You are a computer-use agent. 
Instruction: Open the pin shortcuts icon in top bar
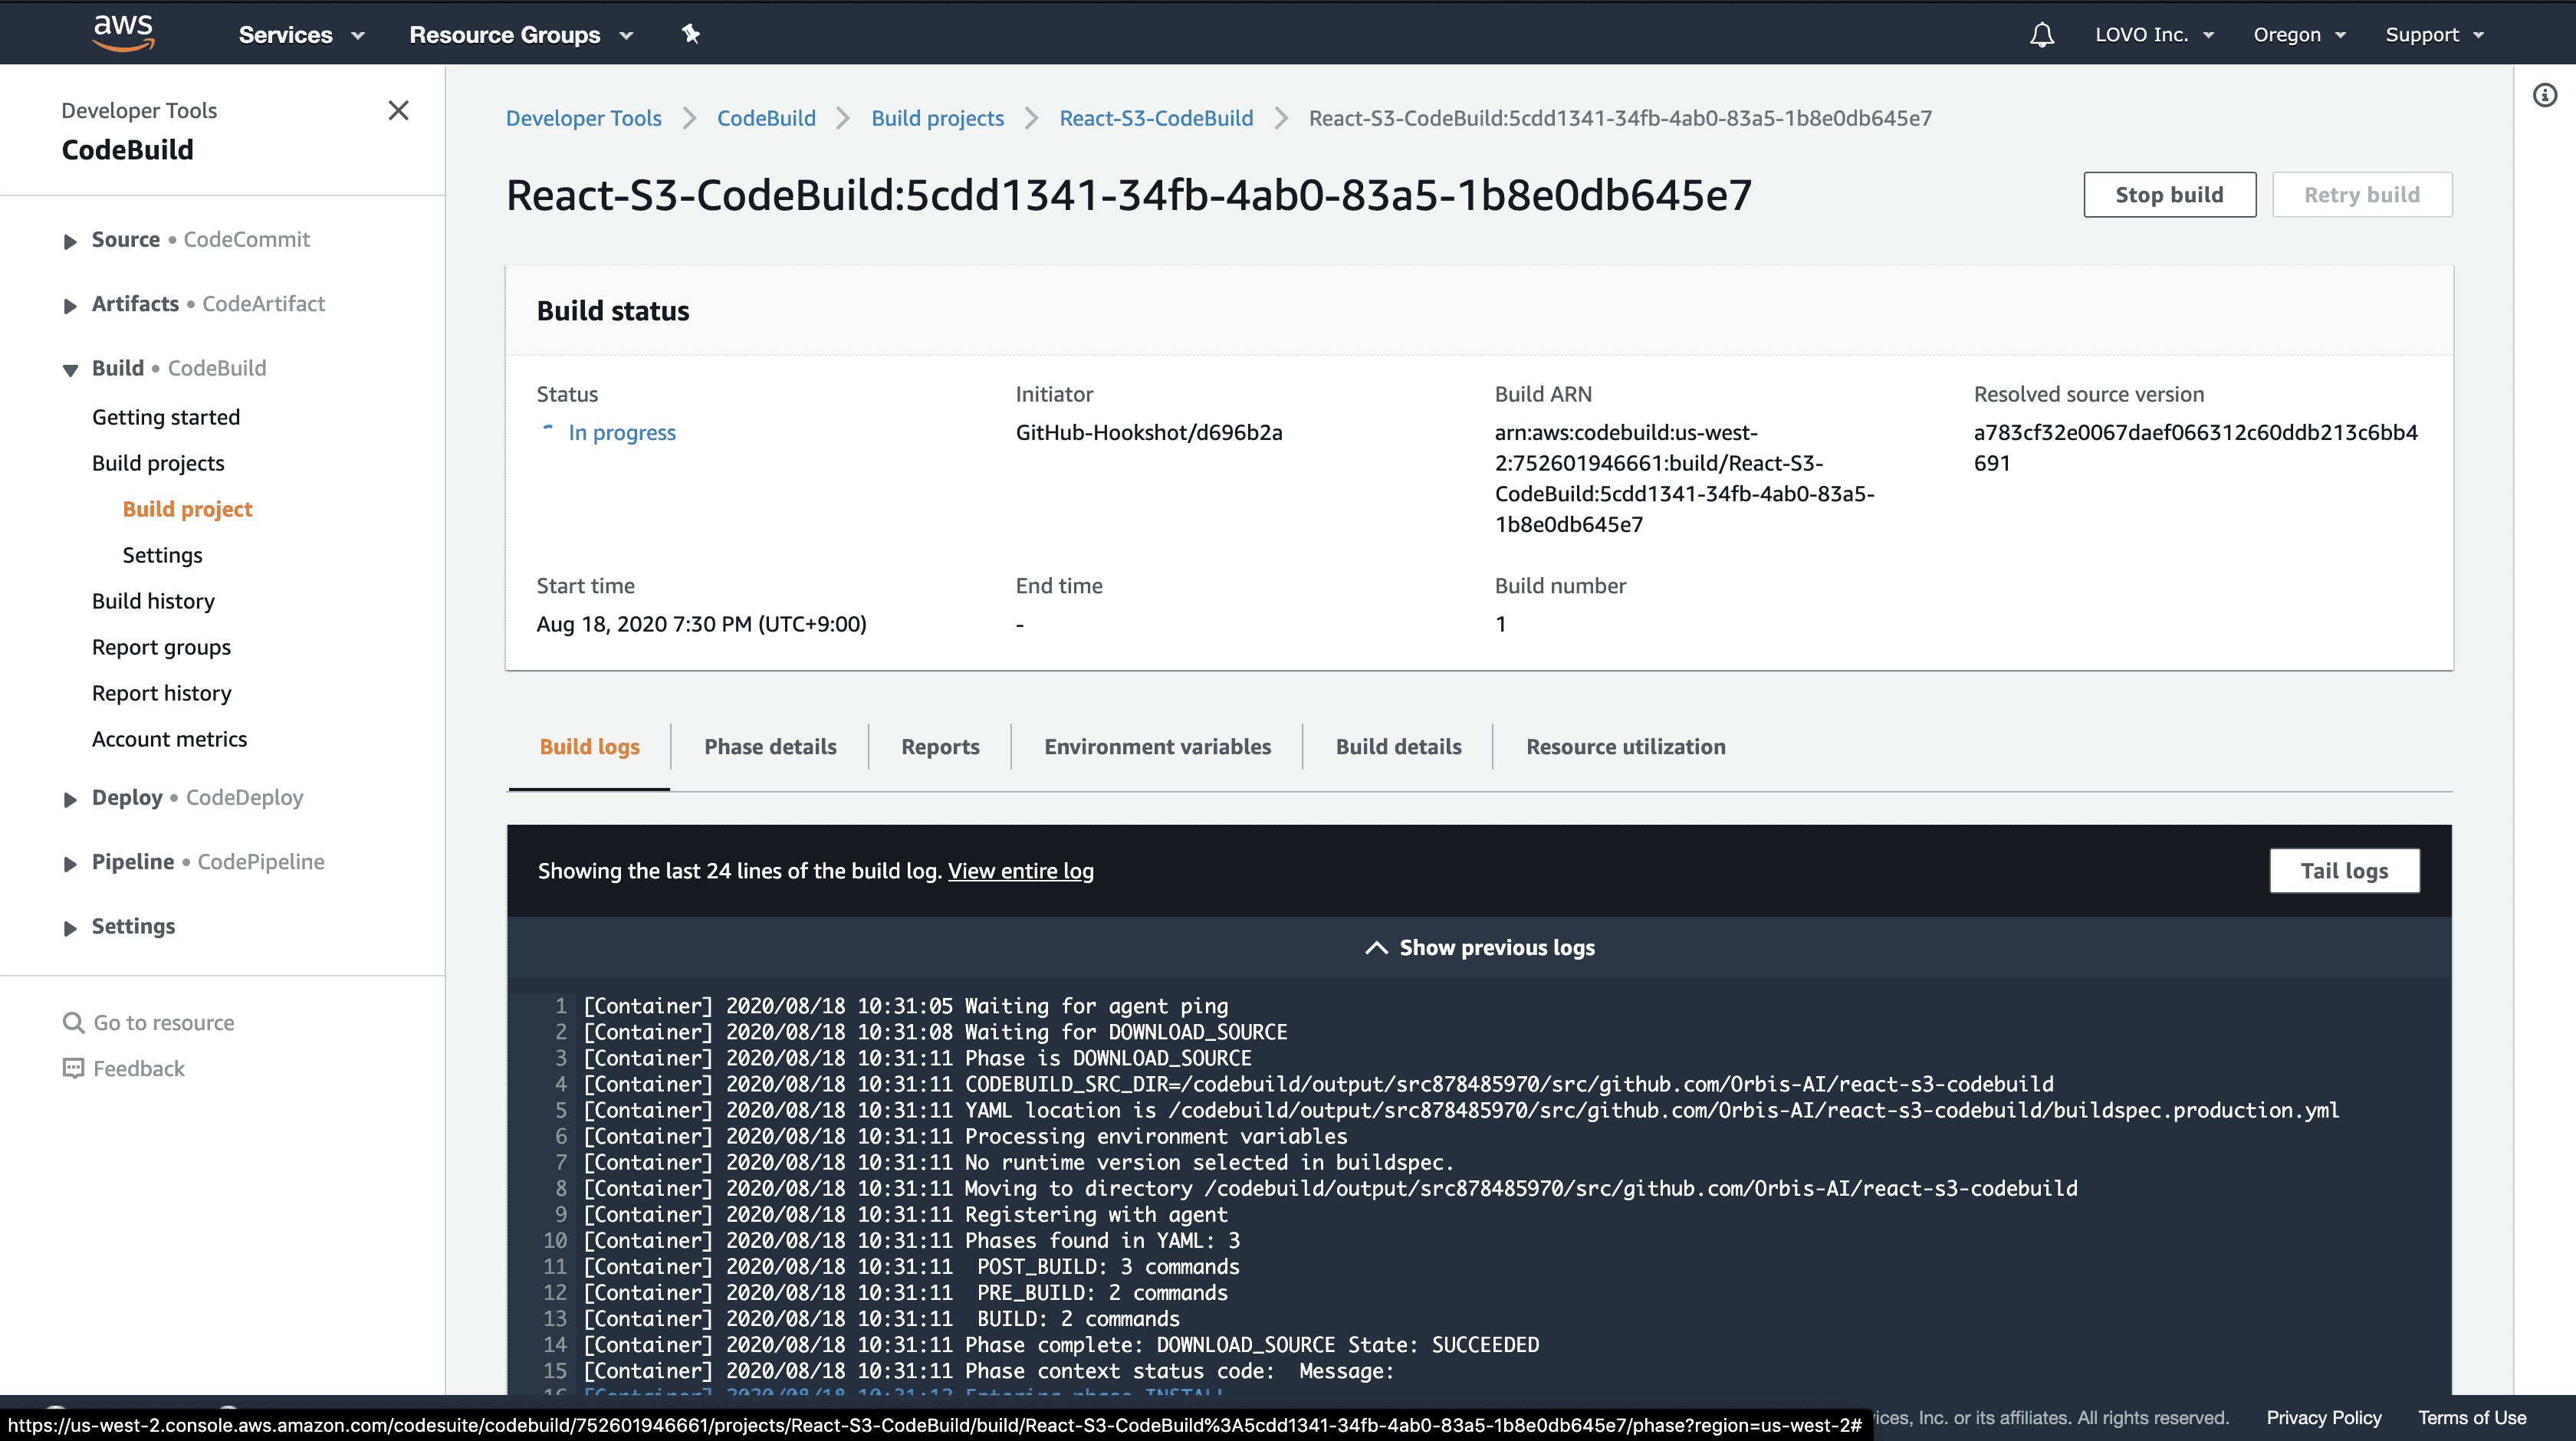click(690, 34)
